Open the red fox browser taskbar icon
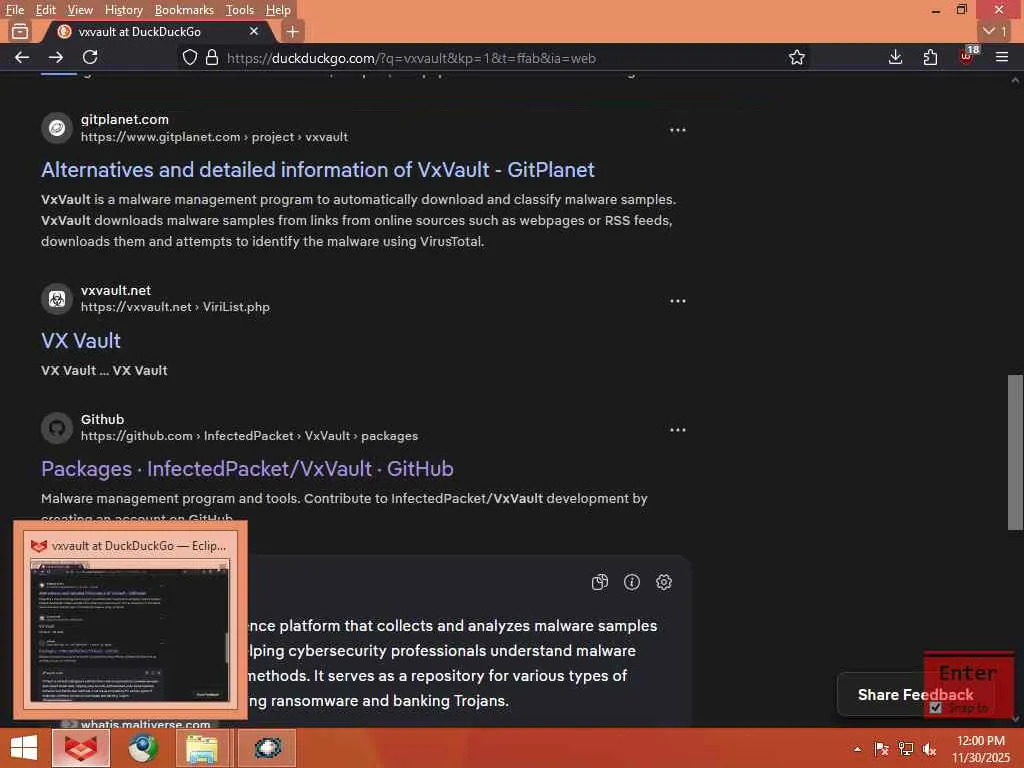 (x=81, y=748)
